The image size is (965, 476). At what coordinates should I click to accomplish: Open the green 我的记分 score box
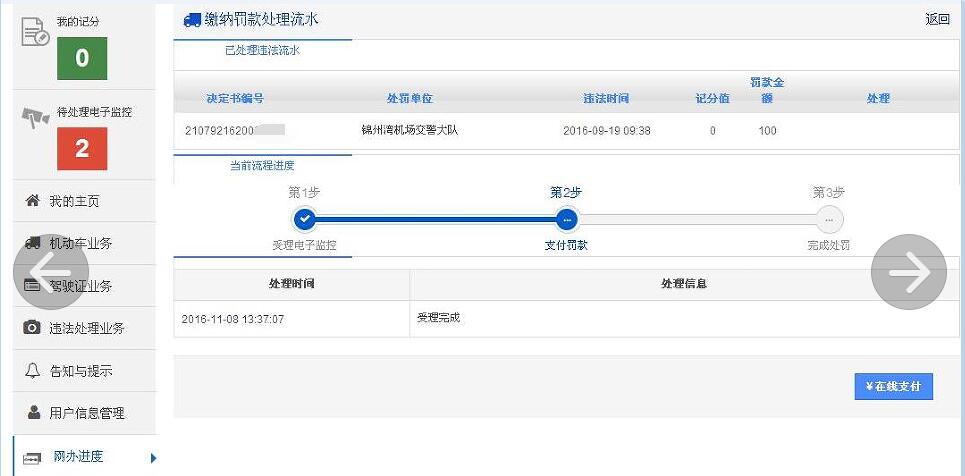(x=82, y=58)
